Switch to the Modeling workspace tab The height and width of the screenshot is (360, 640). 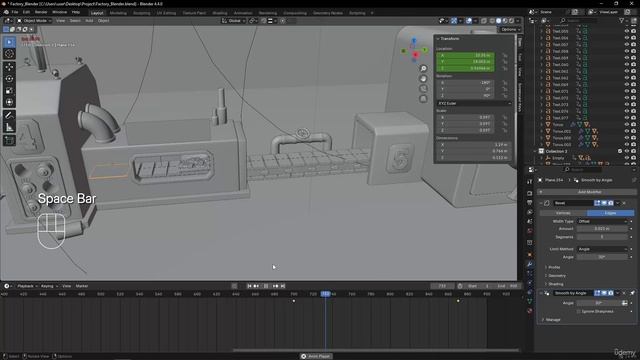118,13
